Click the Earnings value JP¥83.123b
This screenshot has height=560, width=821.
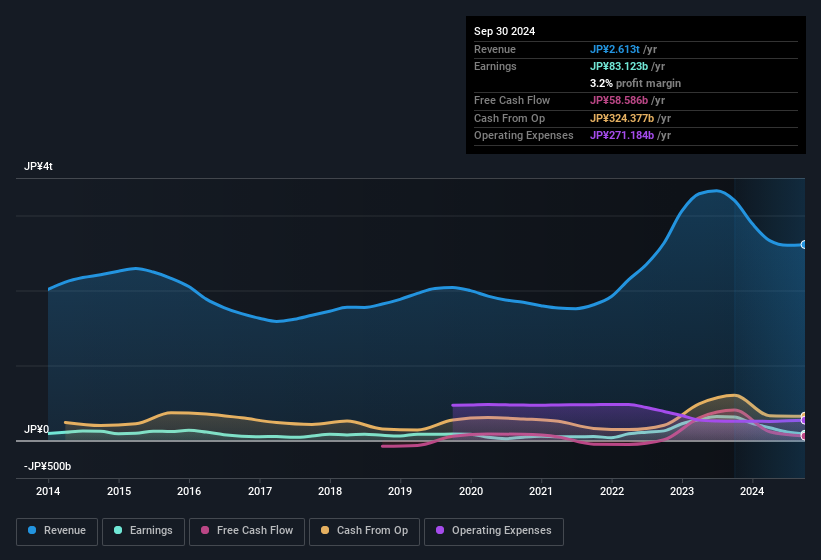click(619, 66)
